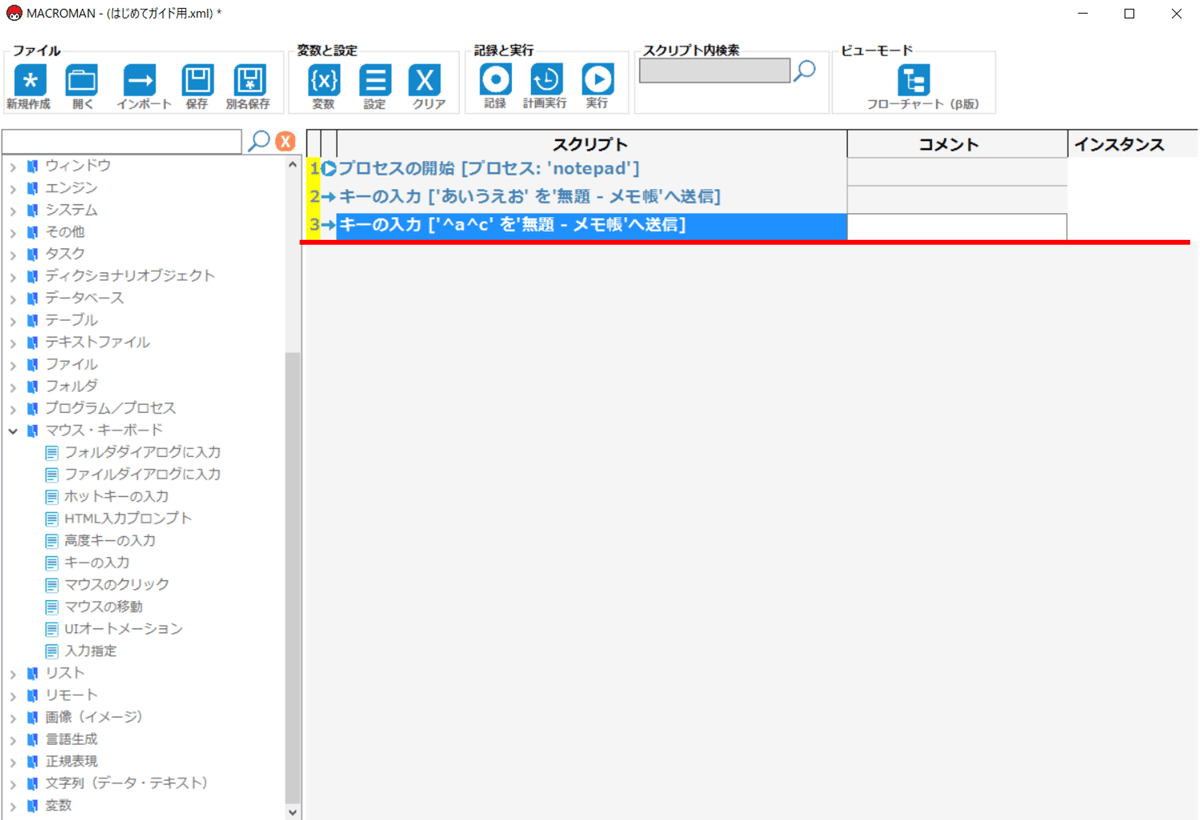Click the comment cell of line 1
The image size is (1200, 820).
click(x=957, y=171)
